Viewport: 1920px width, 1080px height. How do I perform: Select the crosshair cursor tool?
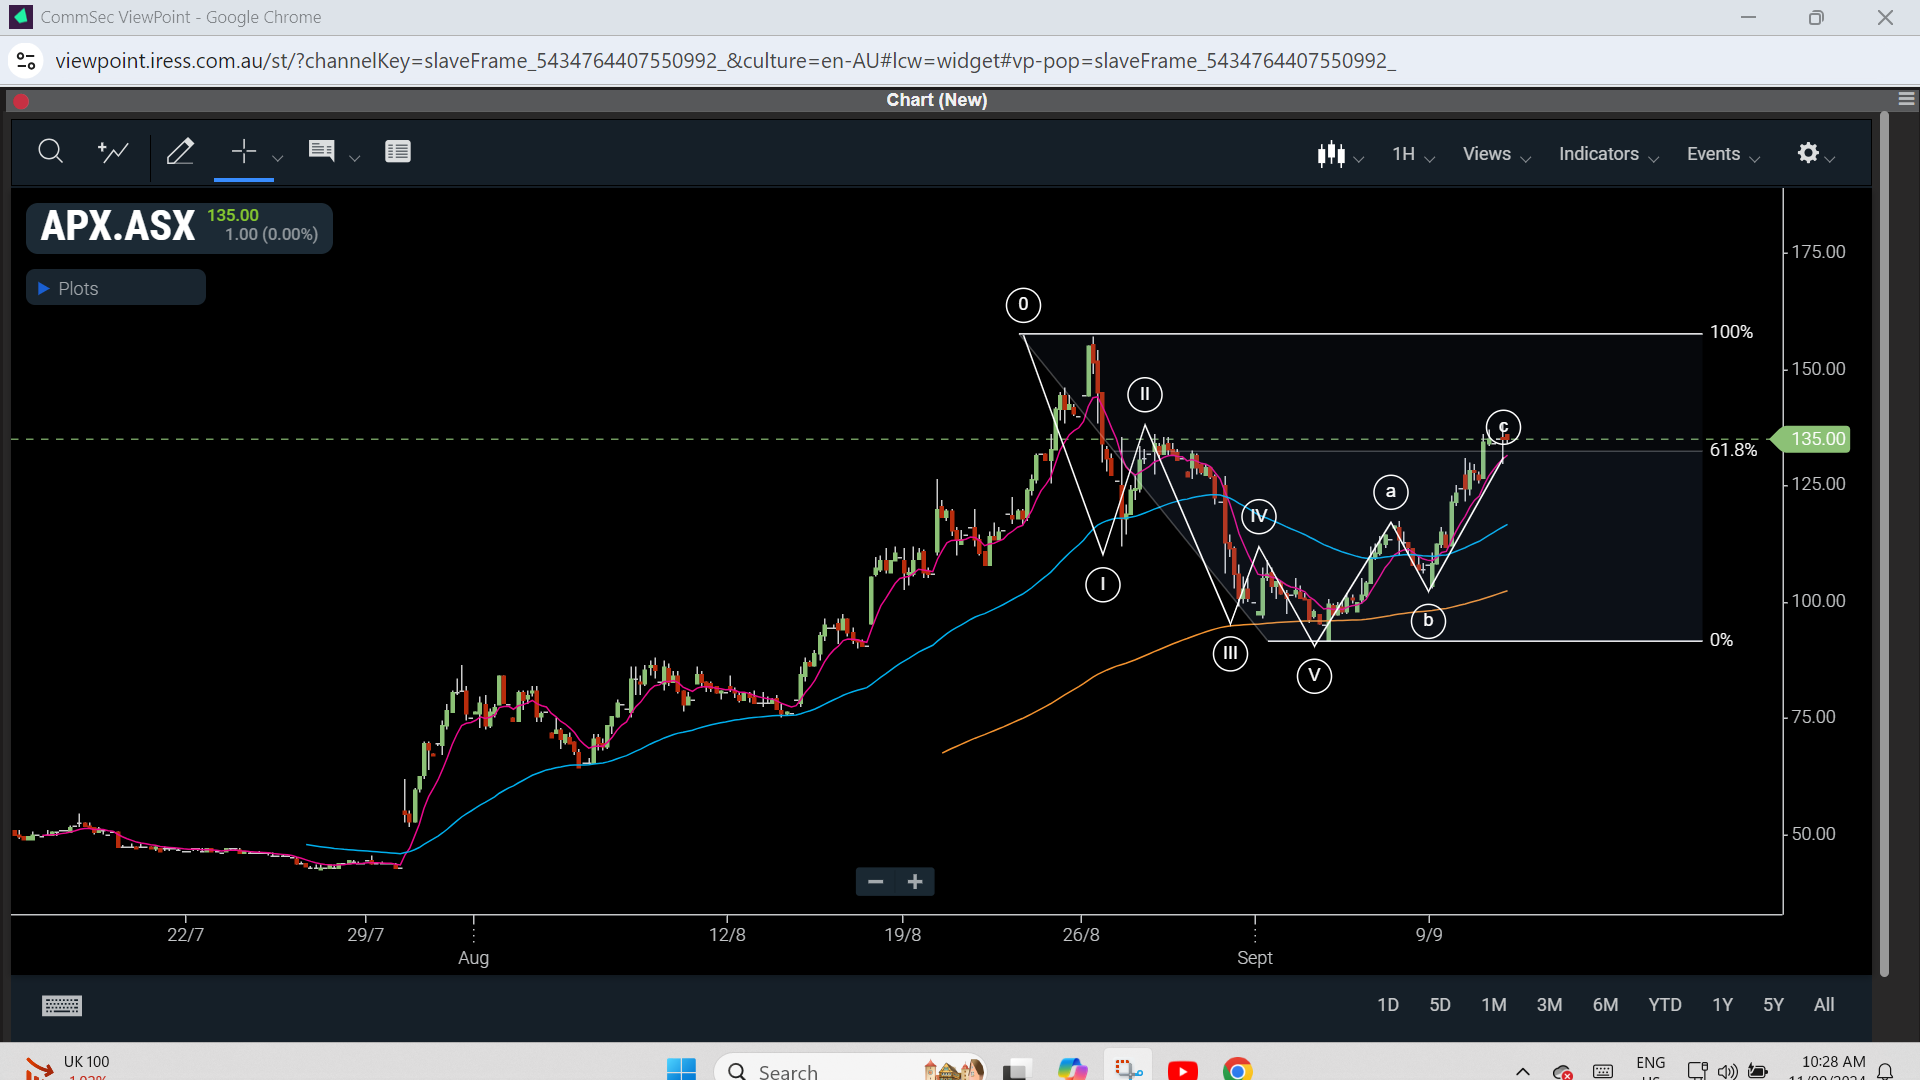pos(243,152)
